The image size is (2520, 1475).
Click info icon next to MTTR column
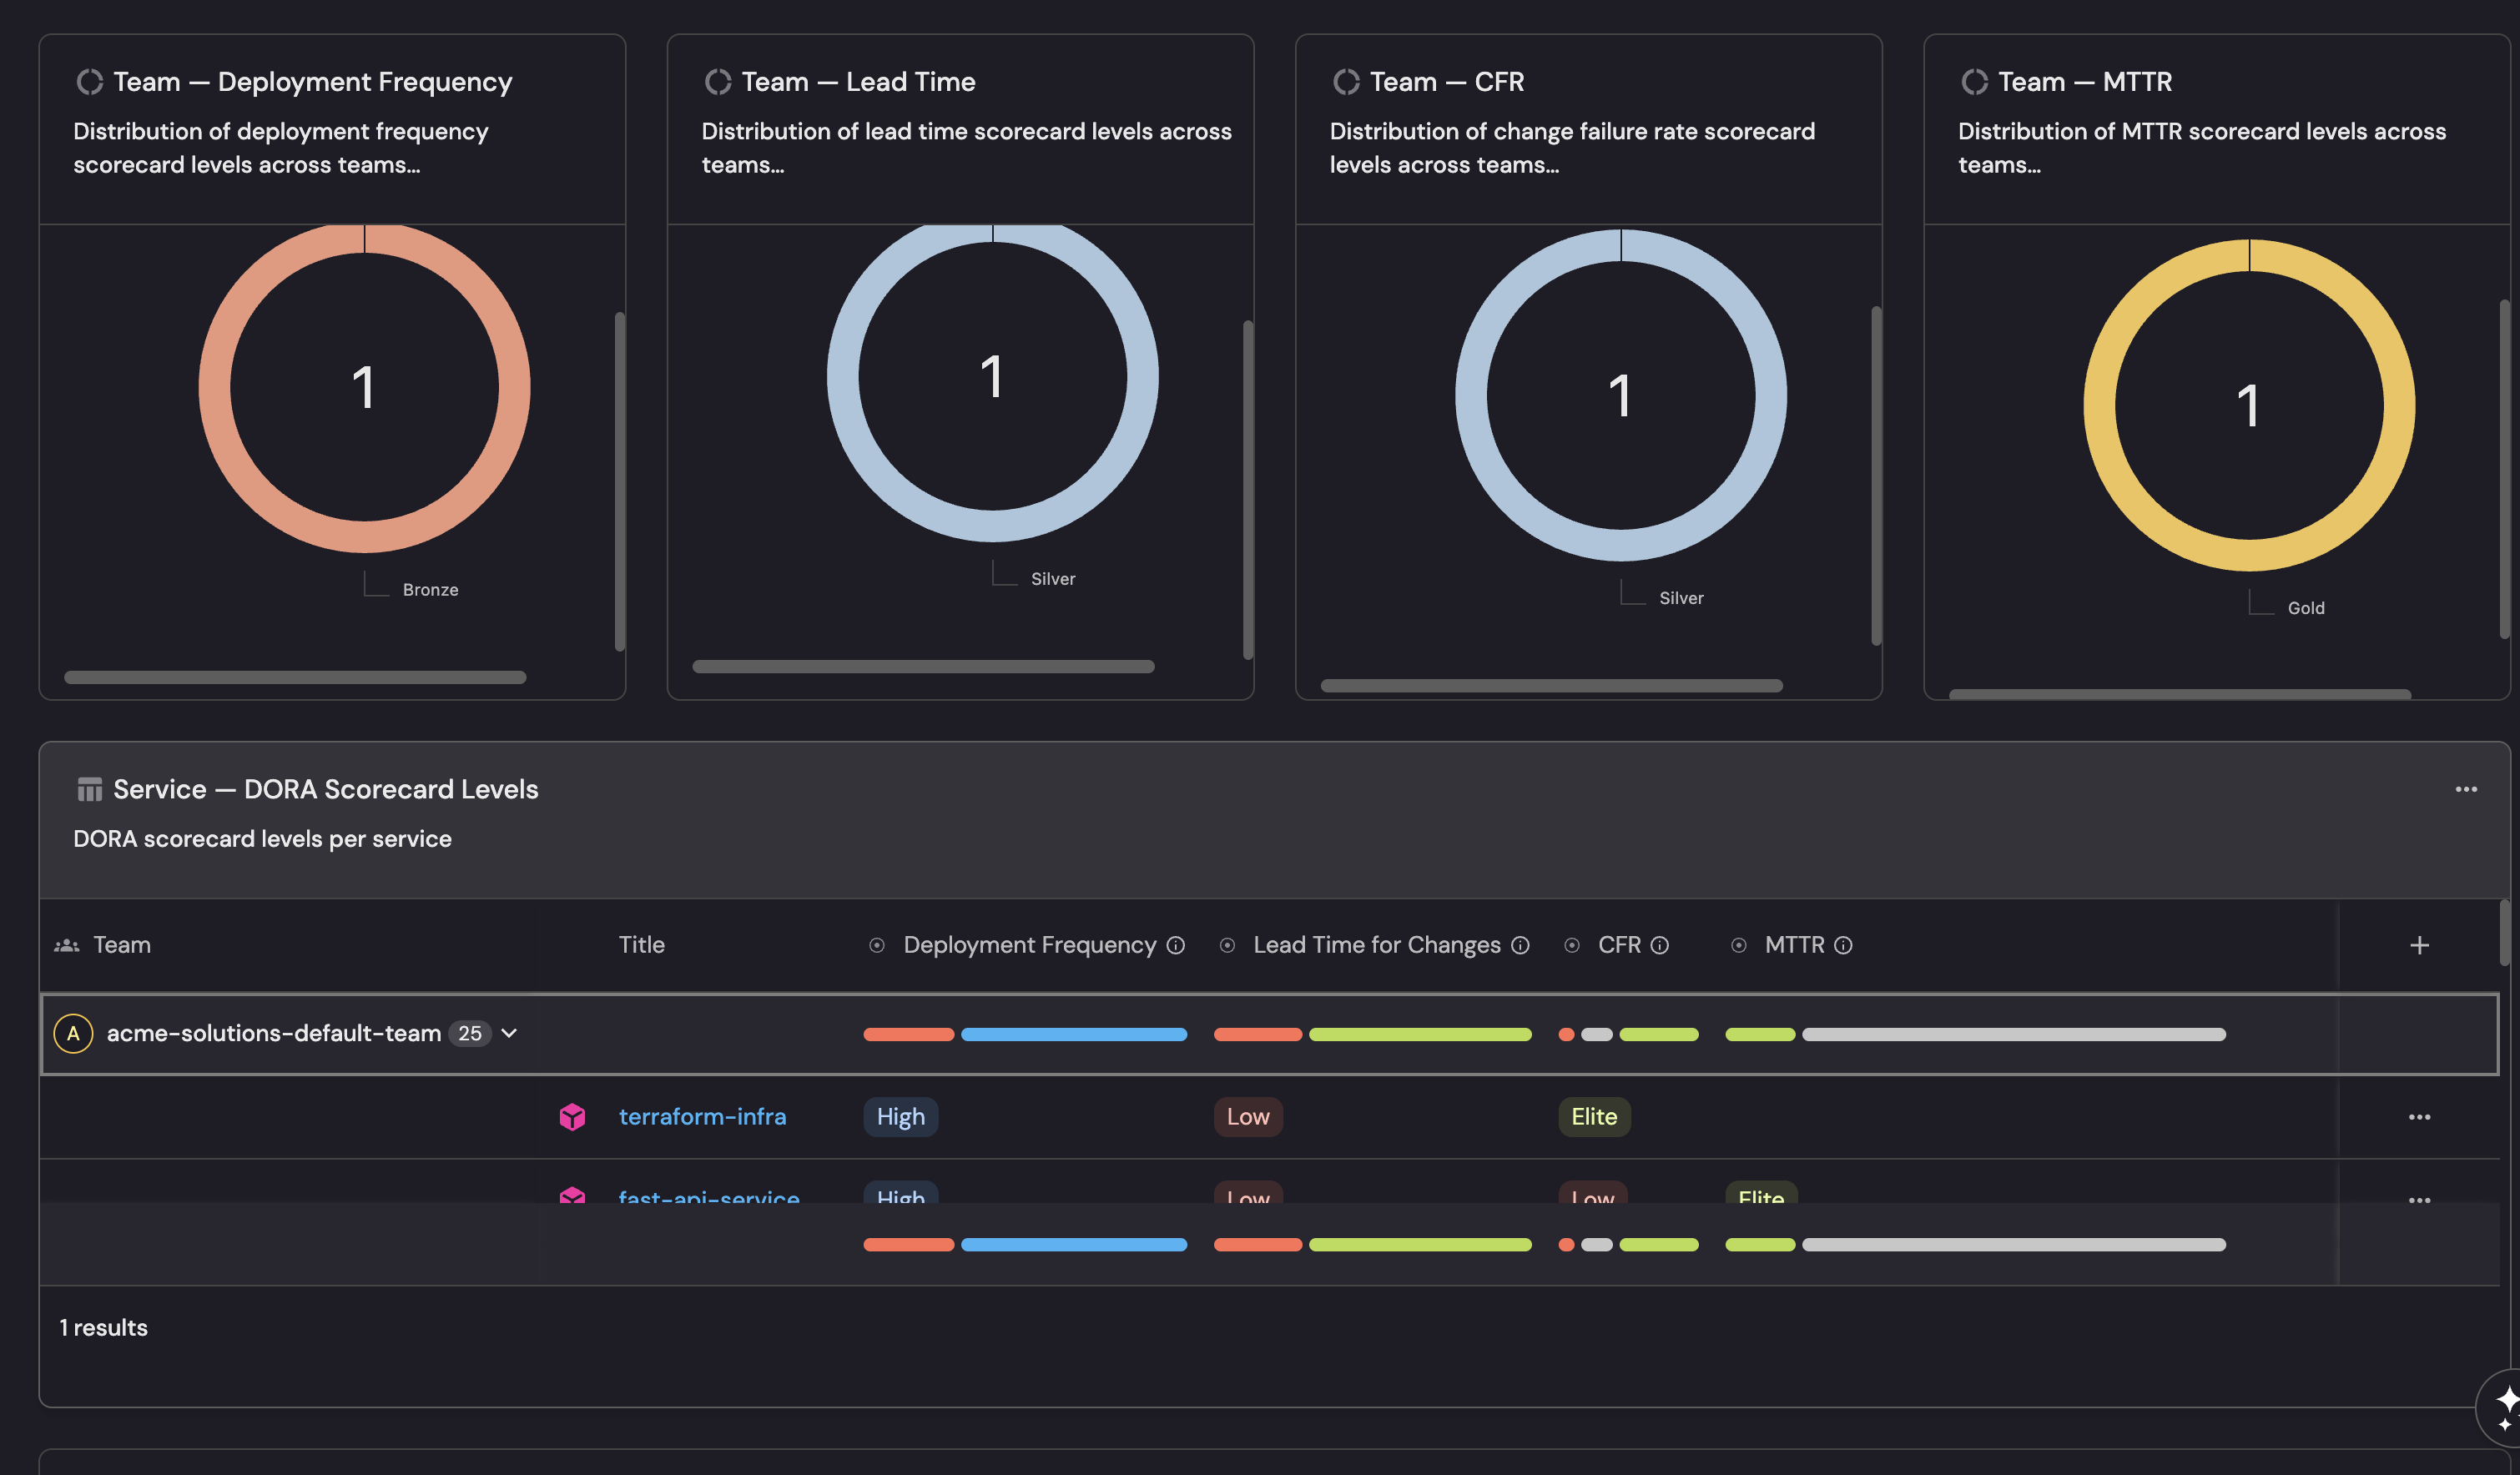[x=1843, y=945]
